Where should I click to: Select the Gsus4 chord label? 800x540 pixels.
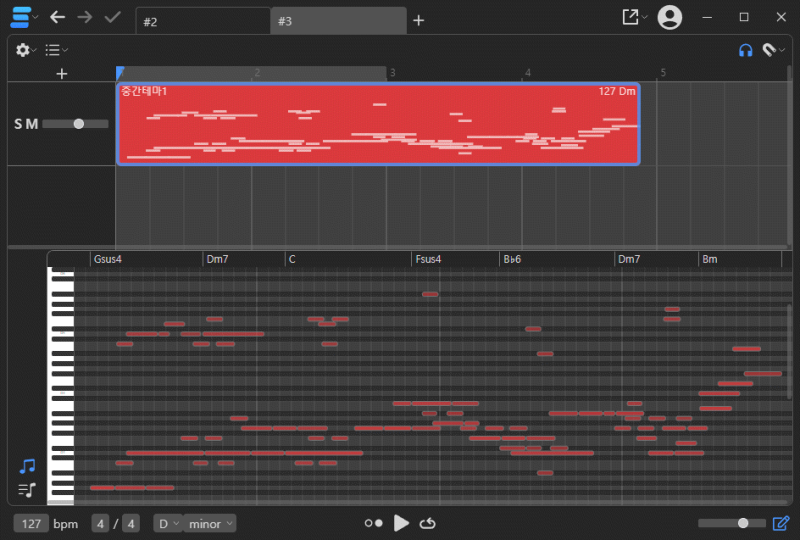108,259
